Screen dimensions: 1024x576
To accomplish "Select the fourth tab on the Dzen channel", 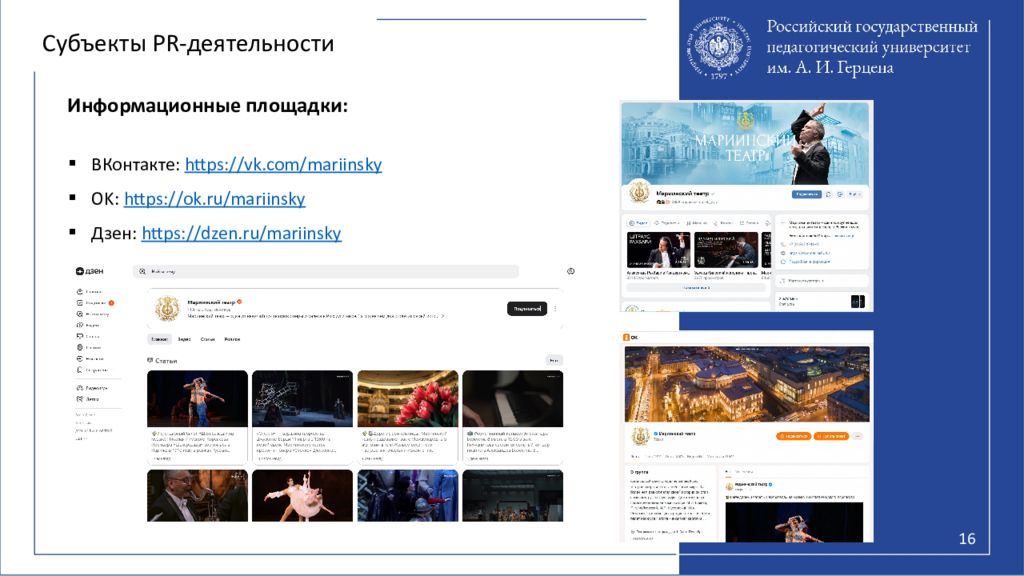I will [232, 339].
